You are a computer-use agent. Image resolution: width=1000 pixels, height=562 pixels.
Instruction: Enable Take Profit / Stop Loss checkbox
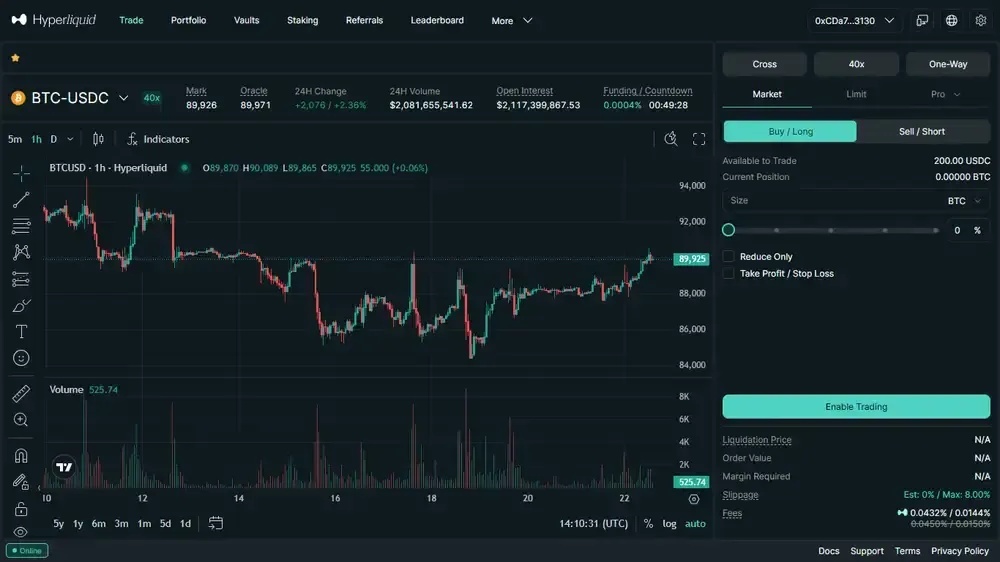(729, 273)
